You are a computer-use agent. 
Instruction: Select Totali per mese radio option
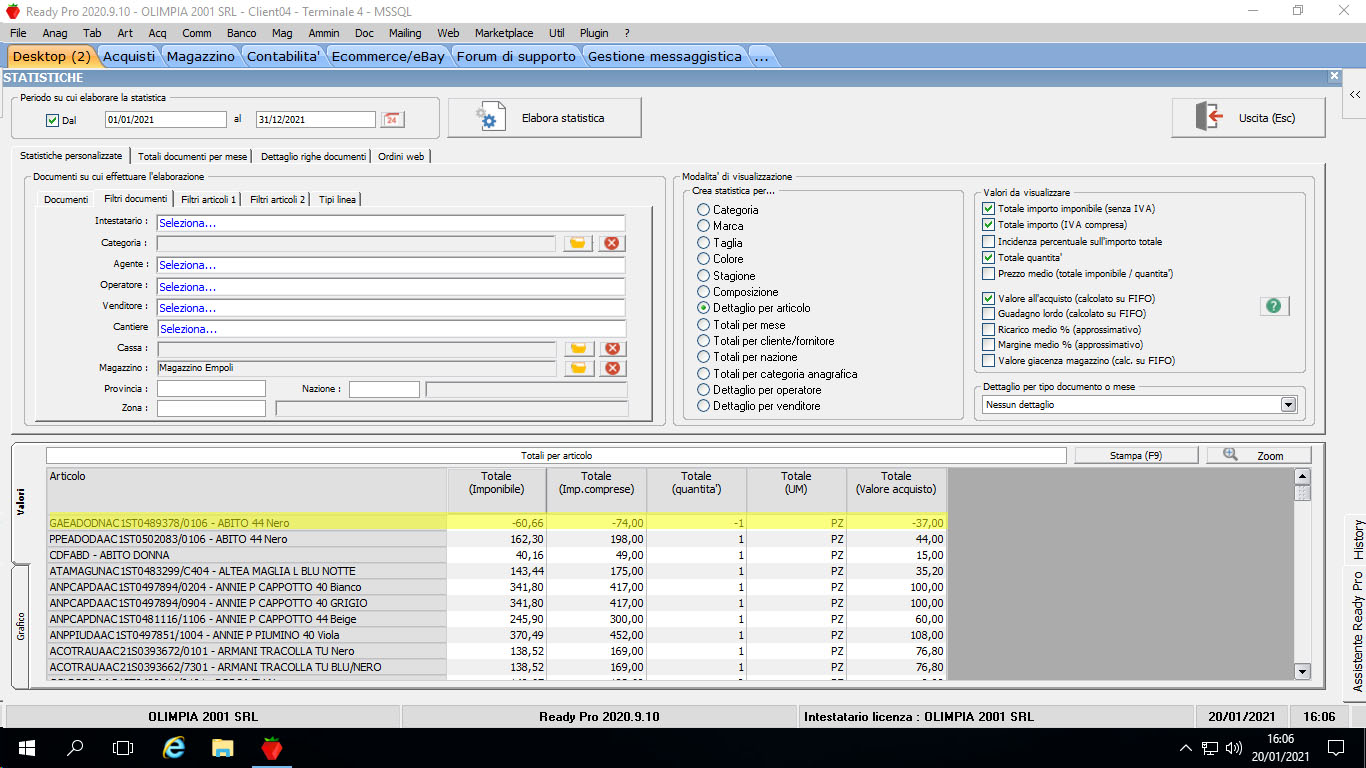click(704, 325)
